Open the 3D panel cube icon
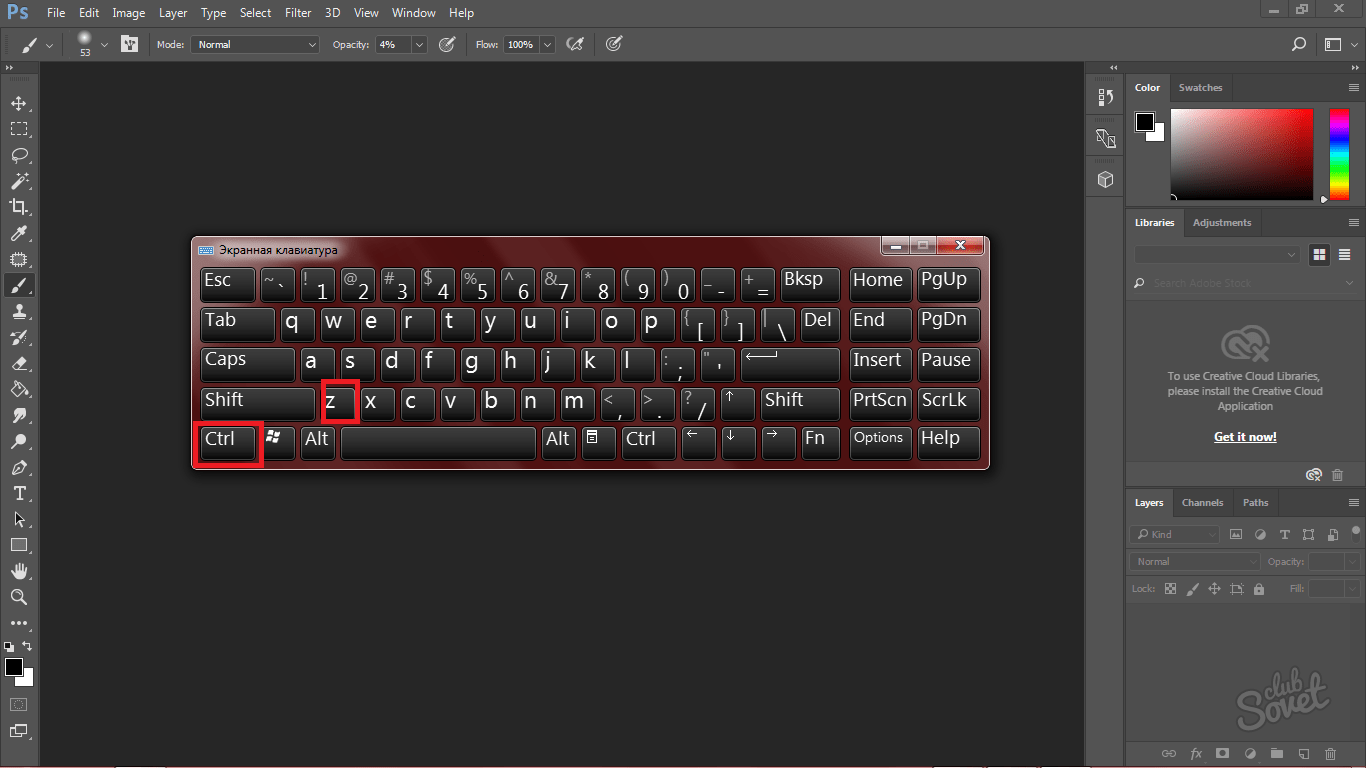The image size is (1366, 768). point(1105,179)
